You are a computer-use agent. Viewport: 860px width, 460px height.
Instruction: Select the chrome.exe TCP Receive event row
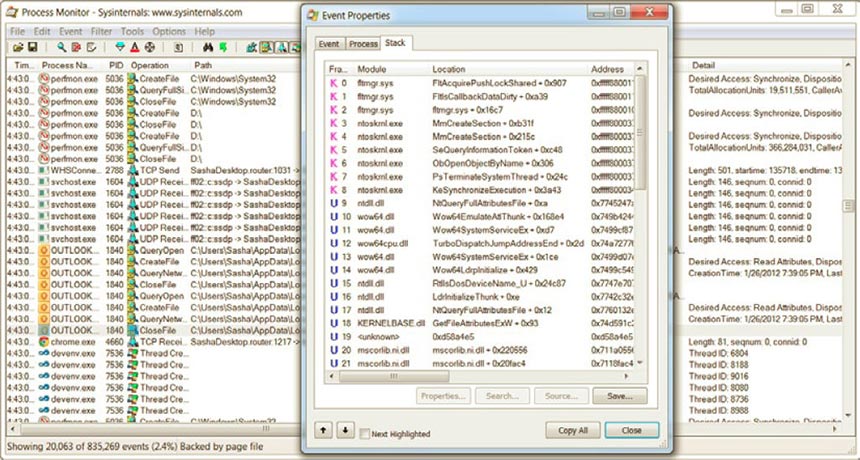click(x=154, y=342)
